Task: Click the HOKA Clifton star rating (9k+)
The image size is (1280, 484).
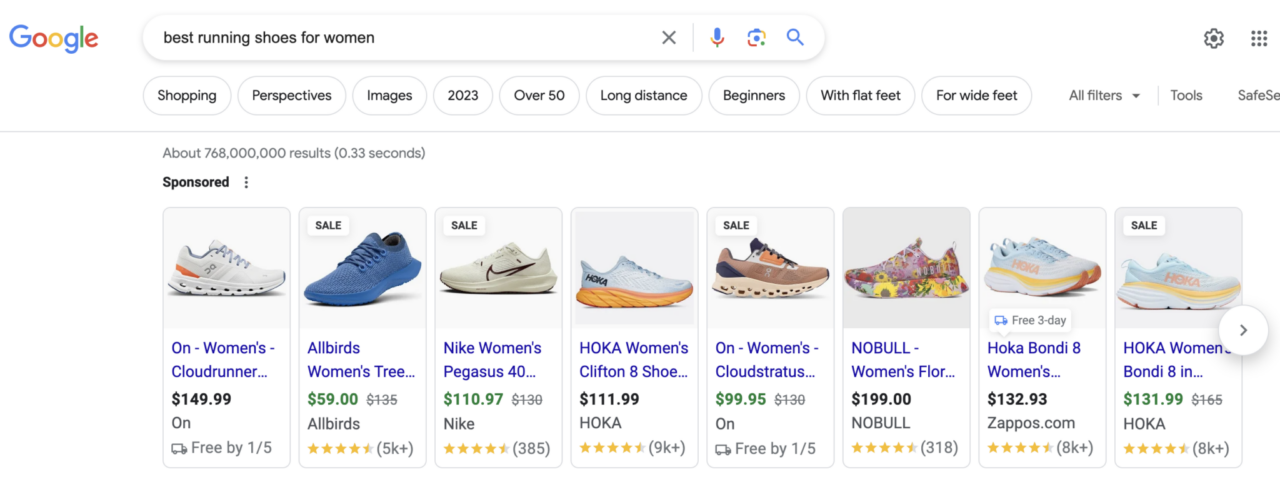Action: [x=632, y=448]
